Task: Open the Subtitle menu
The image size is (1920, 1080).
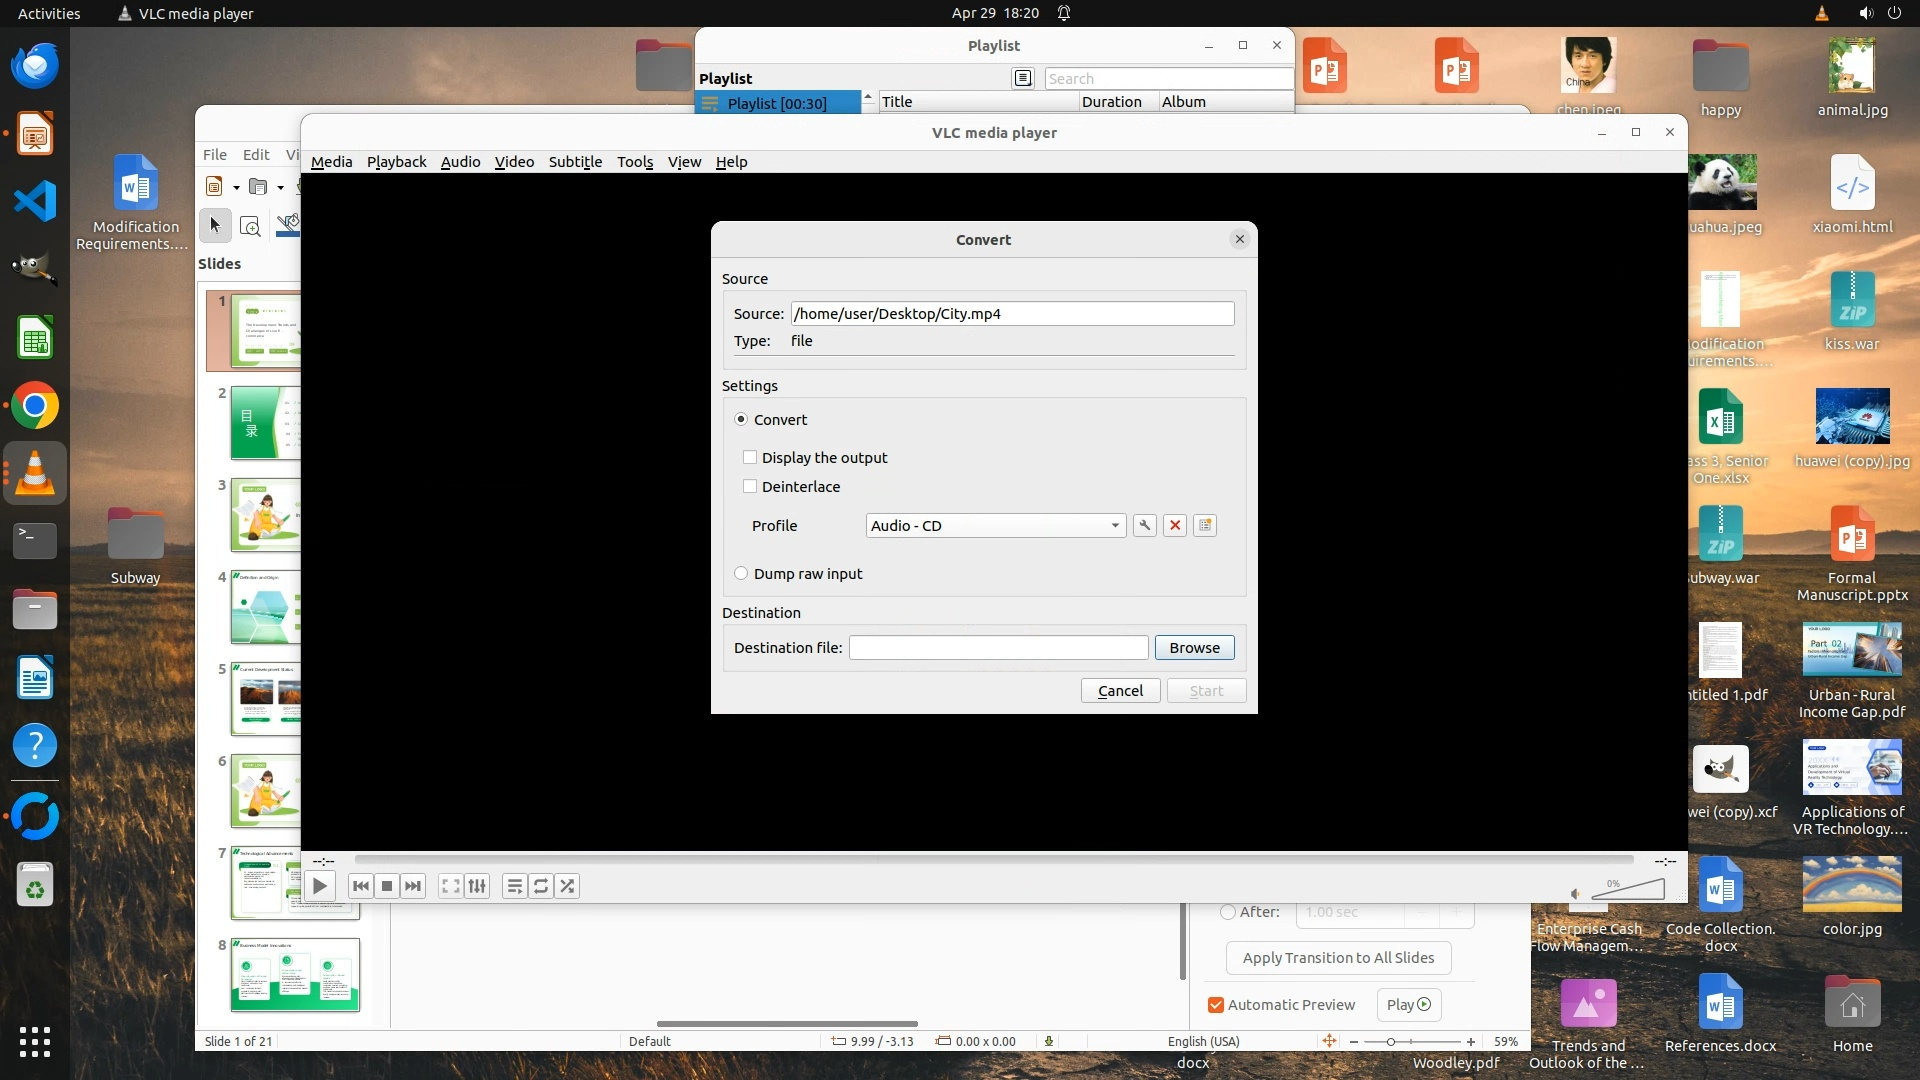Action: click(x=575, y=162)
